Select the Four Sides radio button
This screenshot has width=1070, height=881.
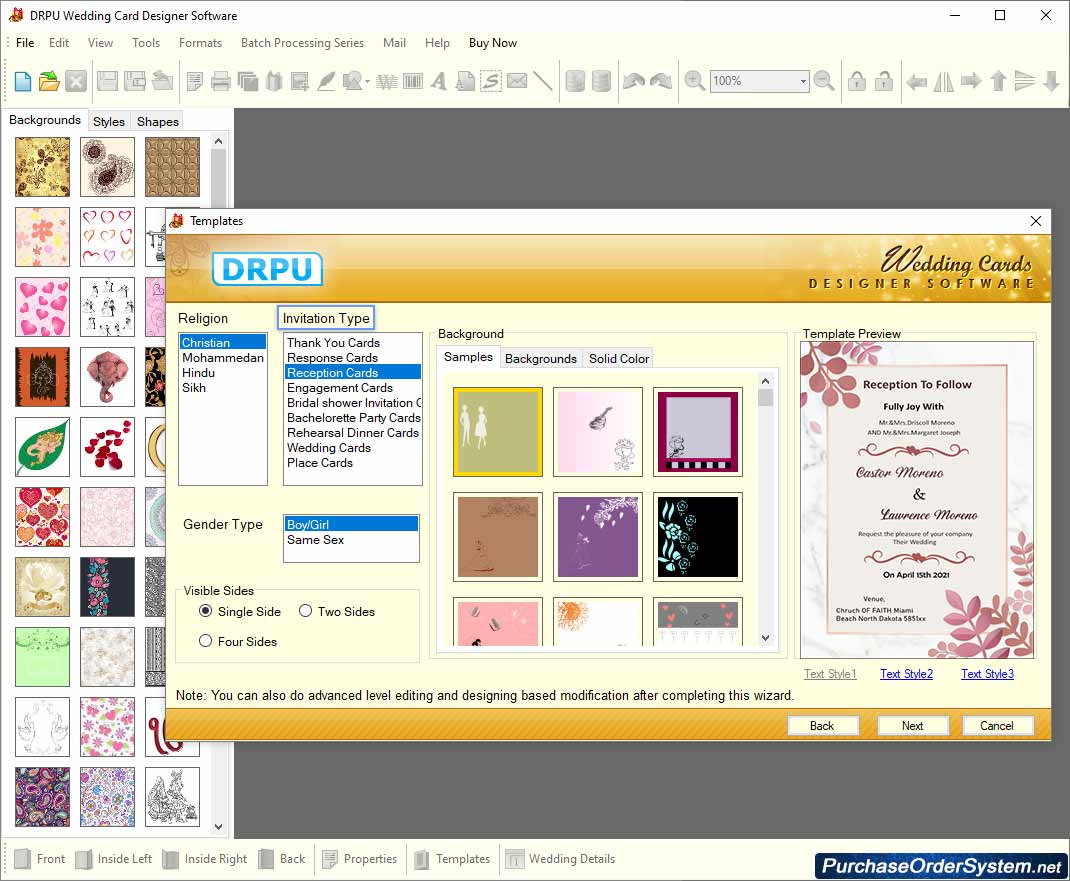coord(205,641)
